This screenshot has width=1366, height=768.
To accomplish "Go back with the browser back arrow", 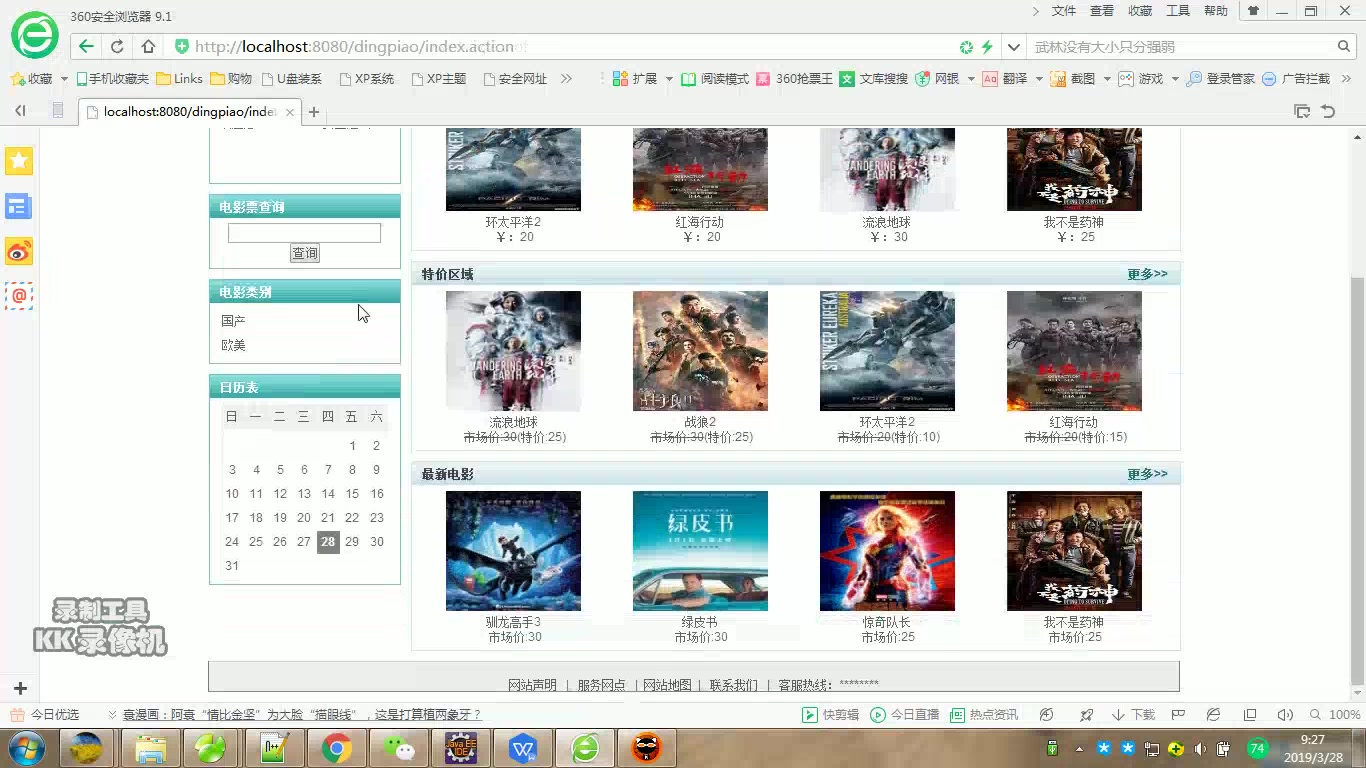I will click(86, 46).
